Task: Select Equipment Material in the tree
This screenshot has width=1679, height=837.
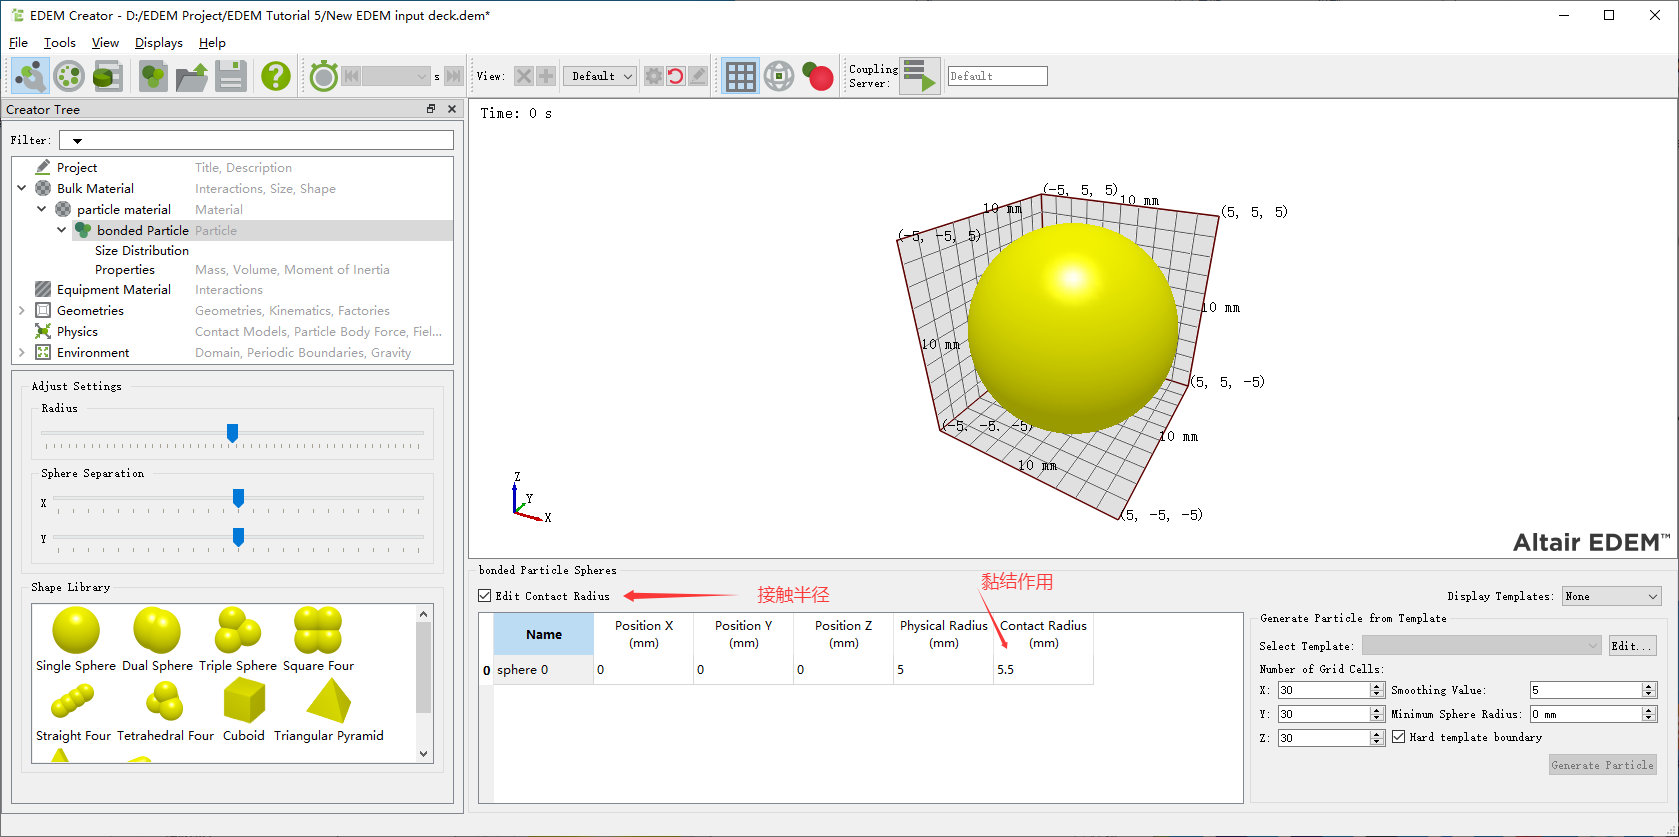Action: (114, 290)
